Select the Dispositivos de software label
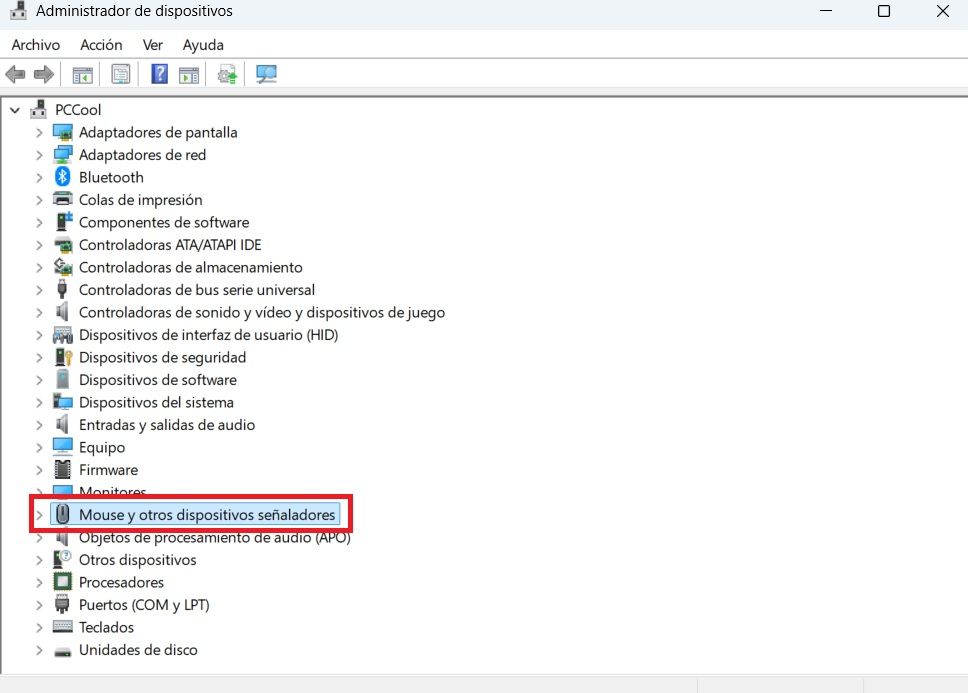The height and width of the screenshot is (693, 968). click(x=158, y=380)
